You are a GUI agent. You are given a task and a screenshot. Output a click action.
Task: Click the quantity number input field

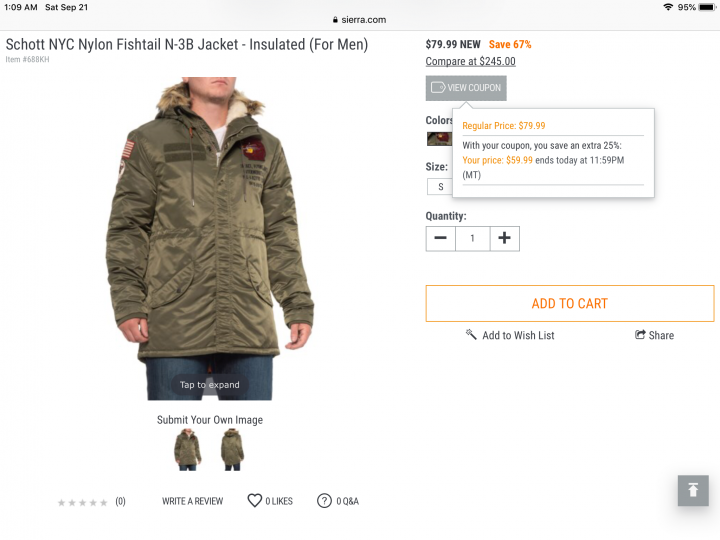(x=472, y=238)
